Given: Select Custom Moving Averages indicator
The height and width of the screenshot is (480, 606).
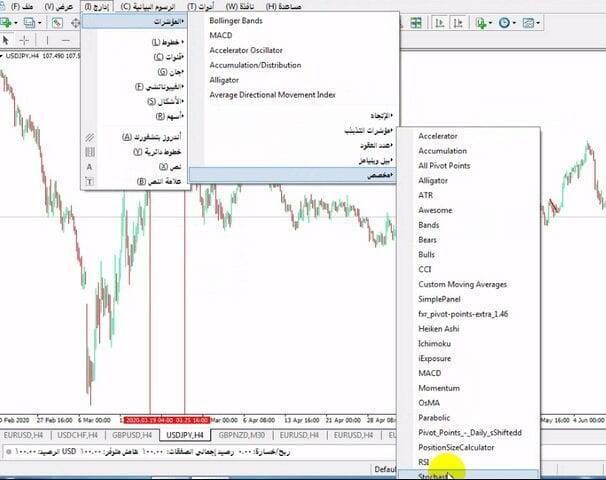Looking at the screenshot, I should [462, 284].
